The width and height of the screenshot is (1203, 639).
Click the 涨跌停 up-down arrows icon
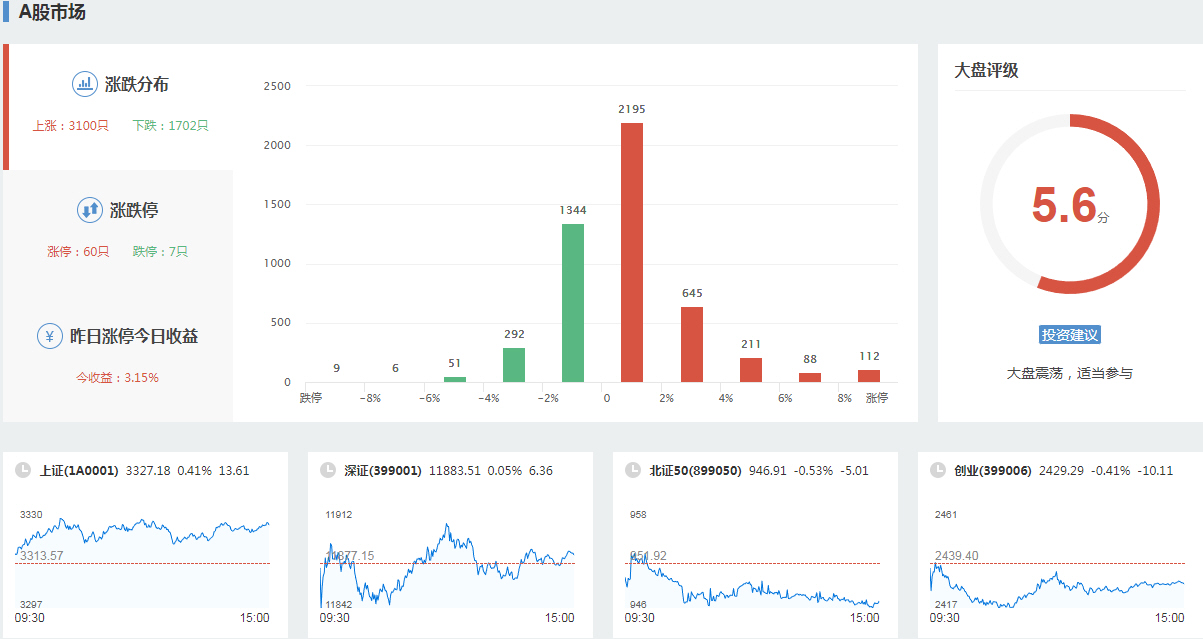click(90, 210)
